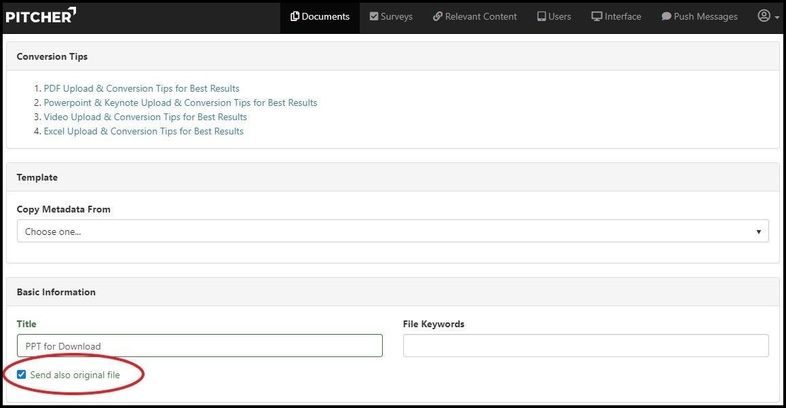Open Excel Upload & Conversion Tips link
Screen dimensions: 786x408
tap(143, 131)
